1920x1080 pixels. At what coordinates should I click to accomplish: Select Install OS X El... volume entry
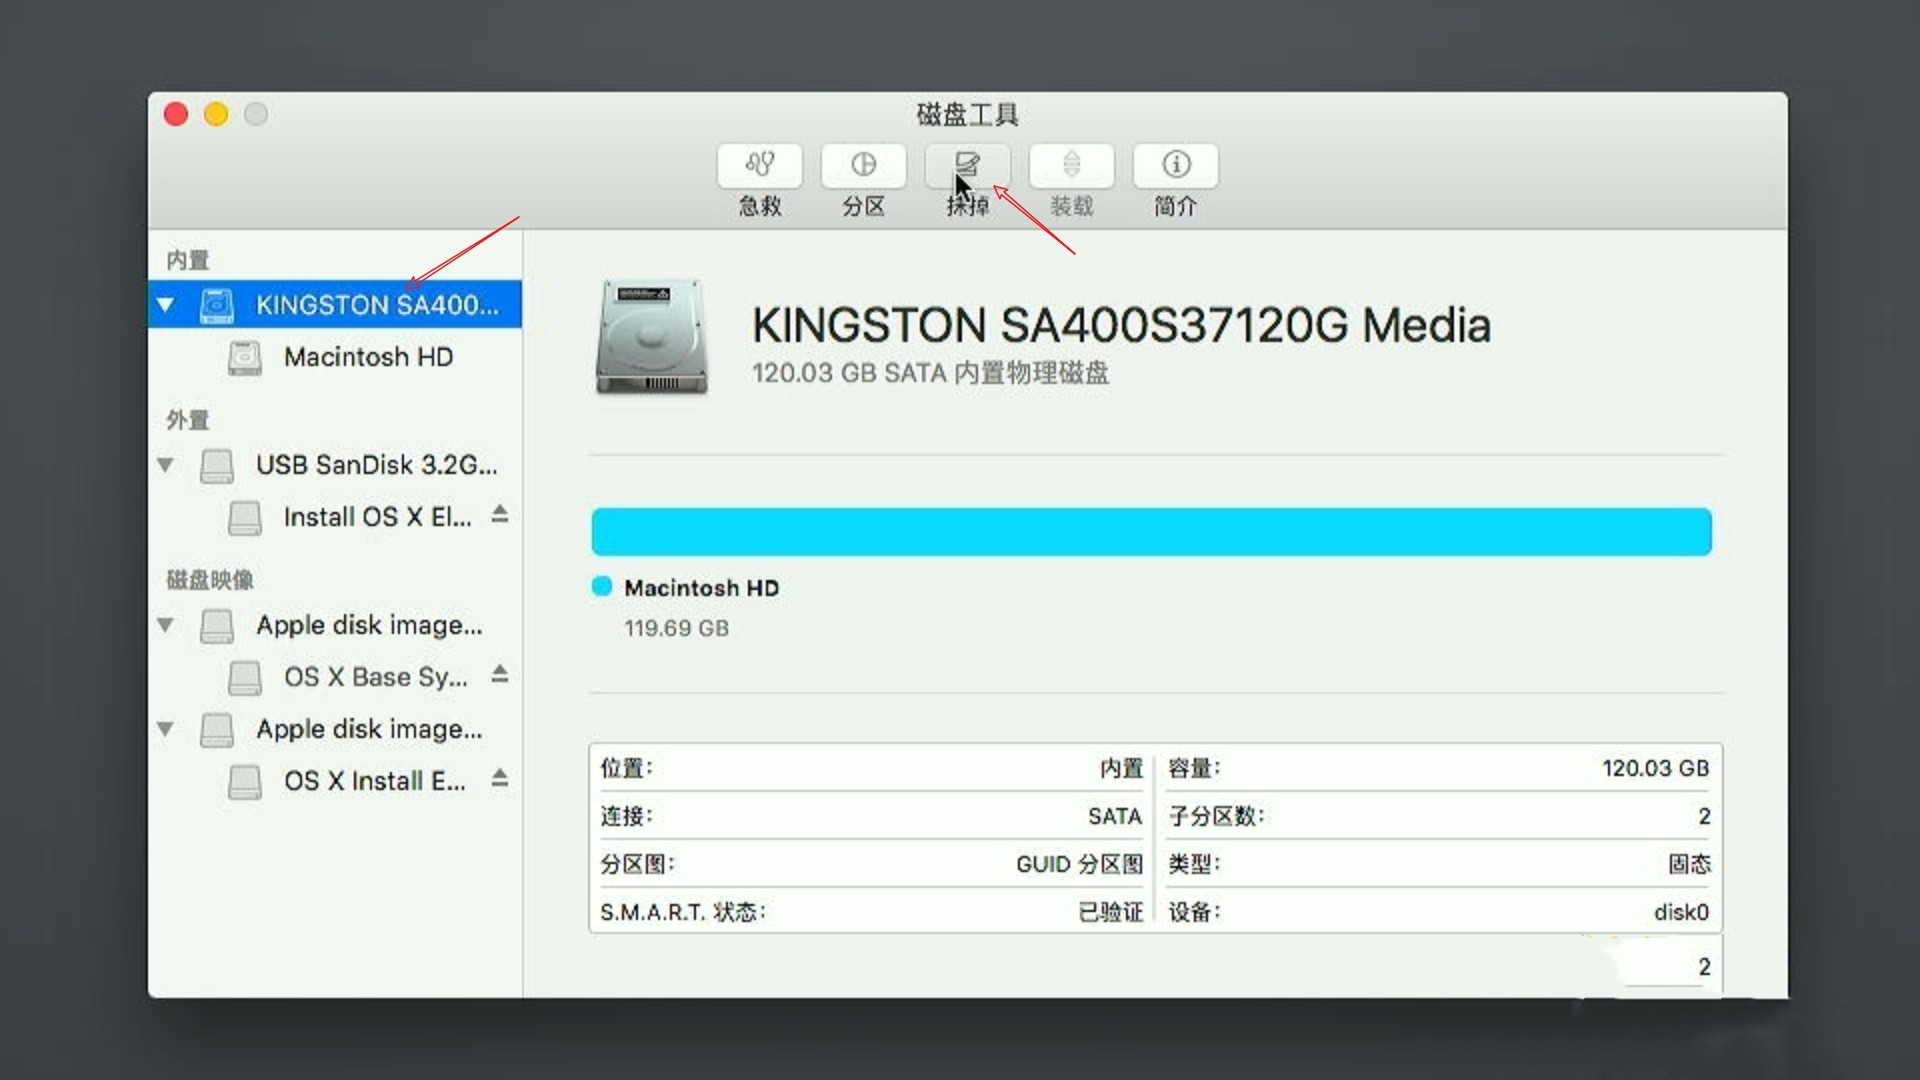376,517
